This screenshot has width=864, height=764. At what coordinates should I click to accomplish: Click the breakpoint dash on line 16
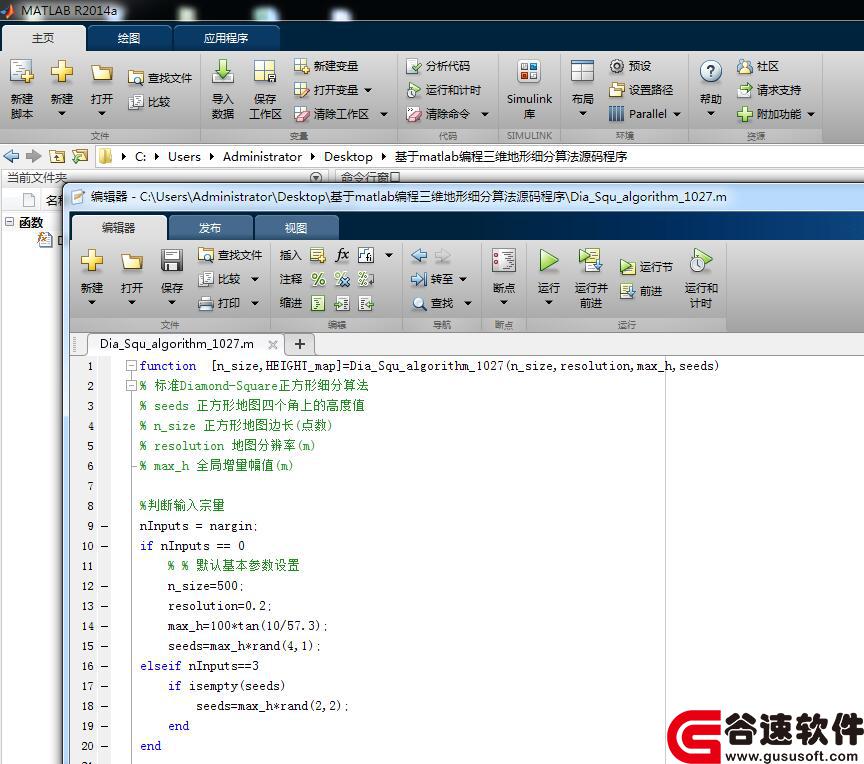[104, 666]
